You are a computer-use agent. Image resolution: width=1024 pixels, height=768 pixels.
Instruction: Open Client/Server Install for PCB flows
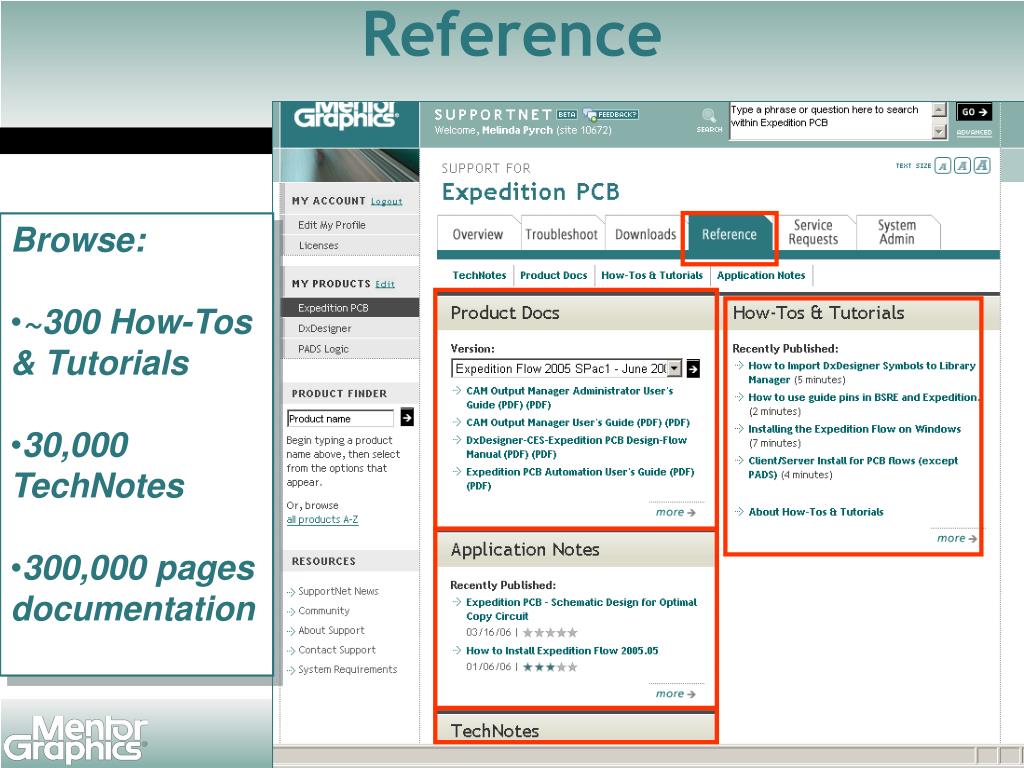853,467
